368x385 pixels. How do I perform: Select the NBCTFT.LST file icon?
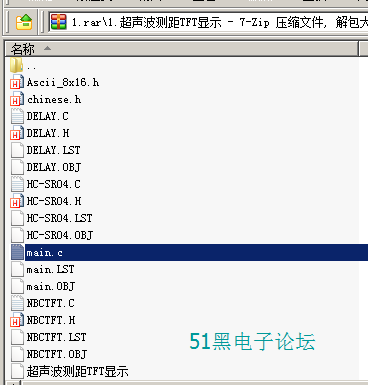coord(17,337)
